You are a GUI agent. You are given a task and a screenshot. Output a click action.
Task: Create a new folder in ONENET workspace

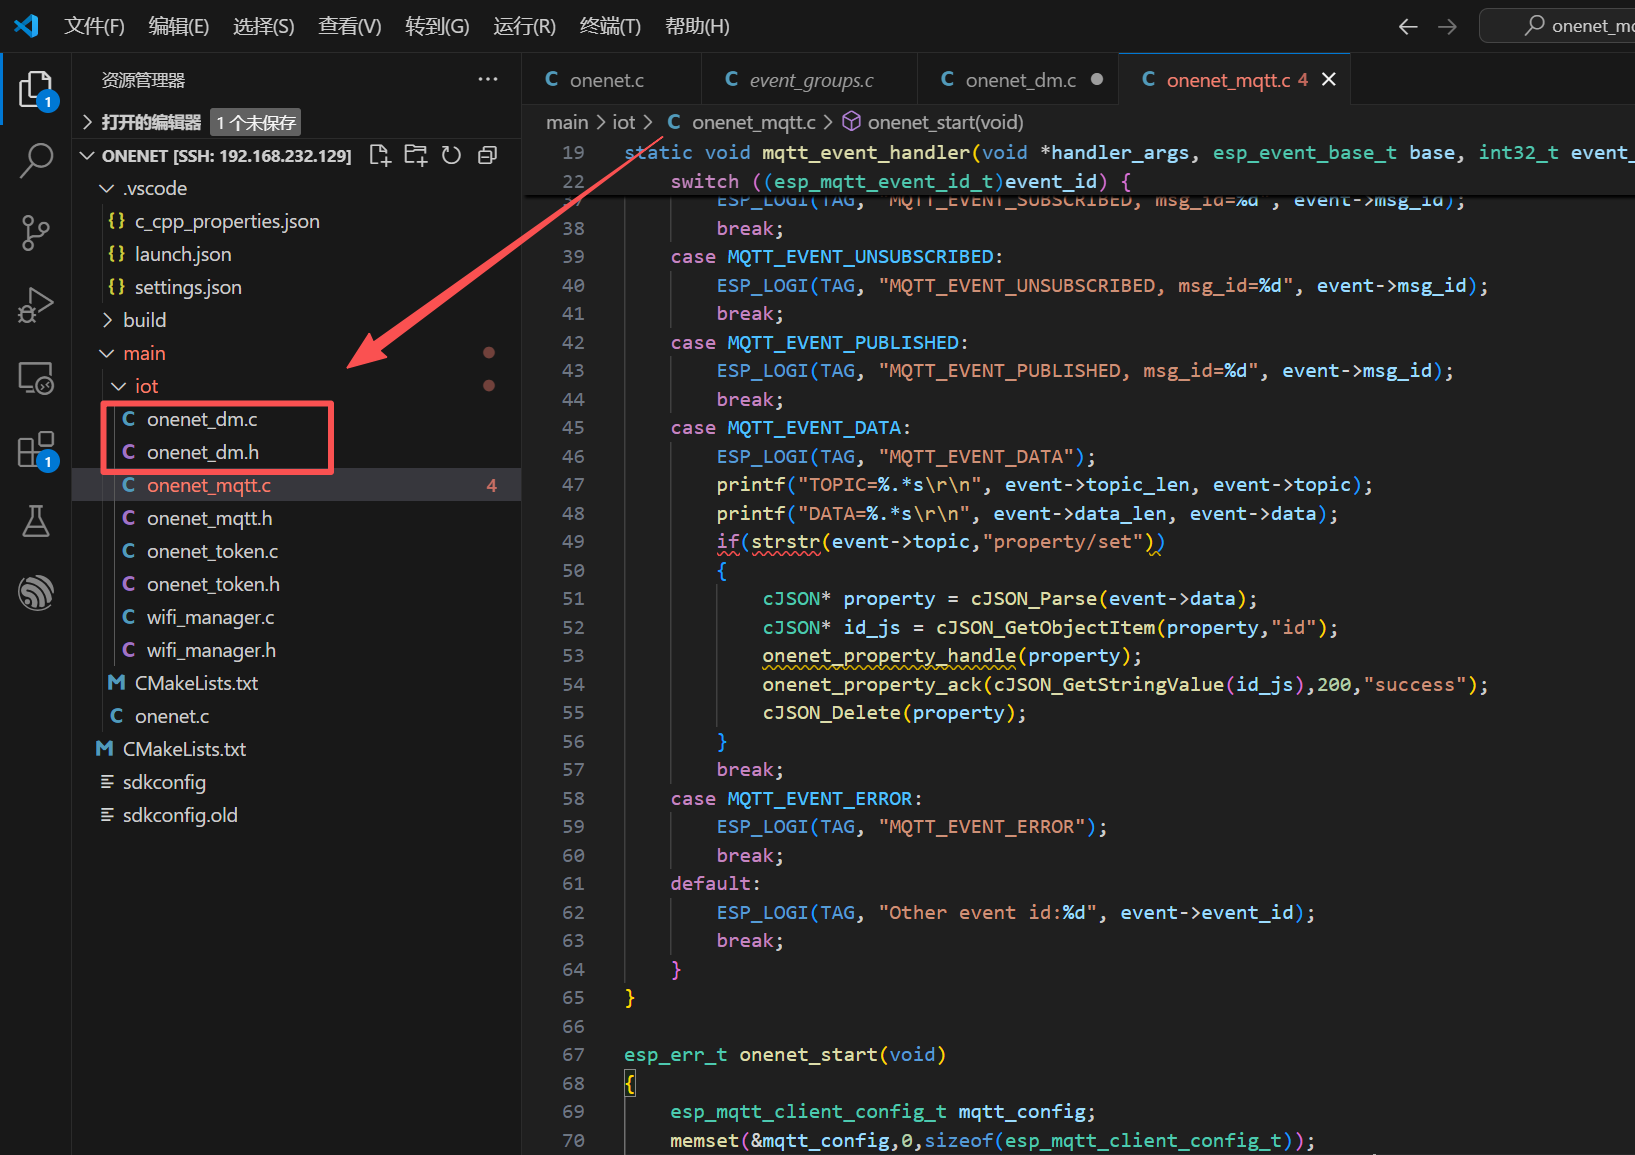point(415,155)
